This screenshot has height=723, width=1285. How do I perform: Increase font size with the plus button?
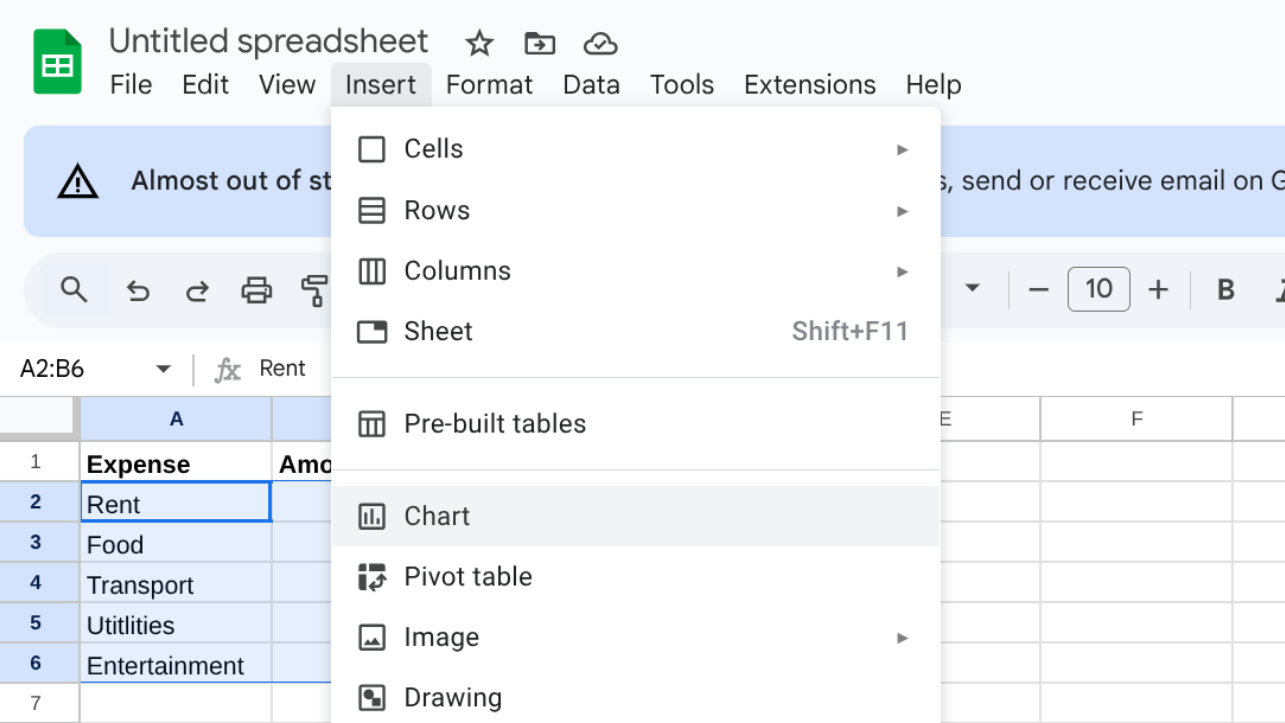(1158, 289)
